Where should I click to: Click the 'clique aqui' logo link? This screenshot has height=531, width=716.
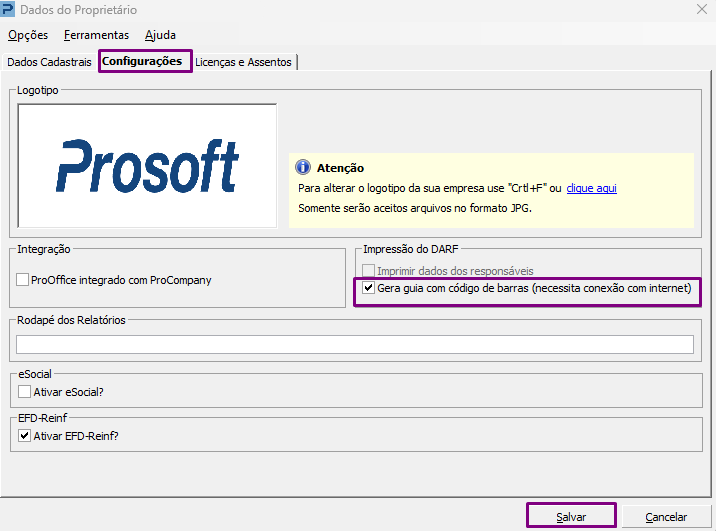[x=591, y=188]
